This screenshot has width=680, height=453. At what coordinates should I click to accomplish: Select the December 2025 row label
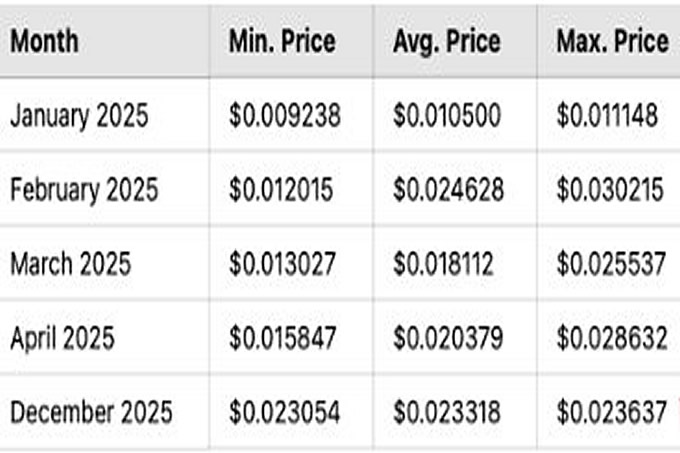[91, 412]
